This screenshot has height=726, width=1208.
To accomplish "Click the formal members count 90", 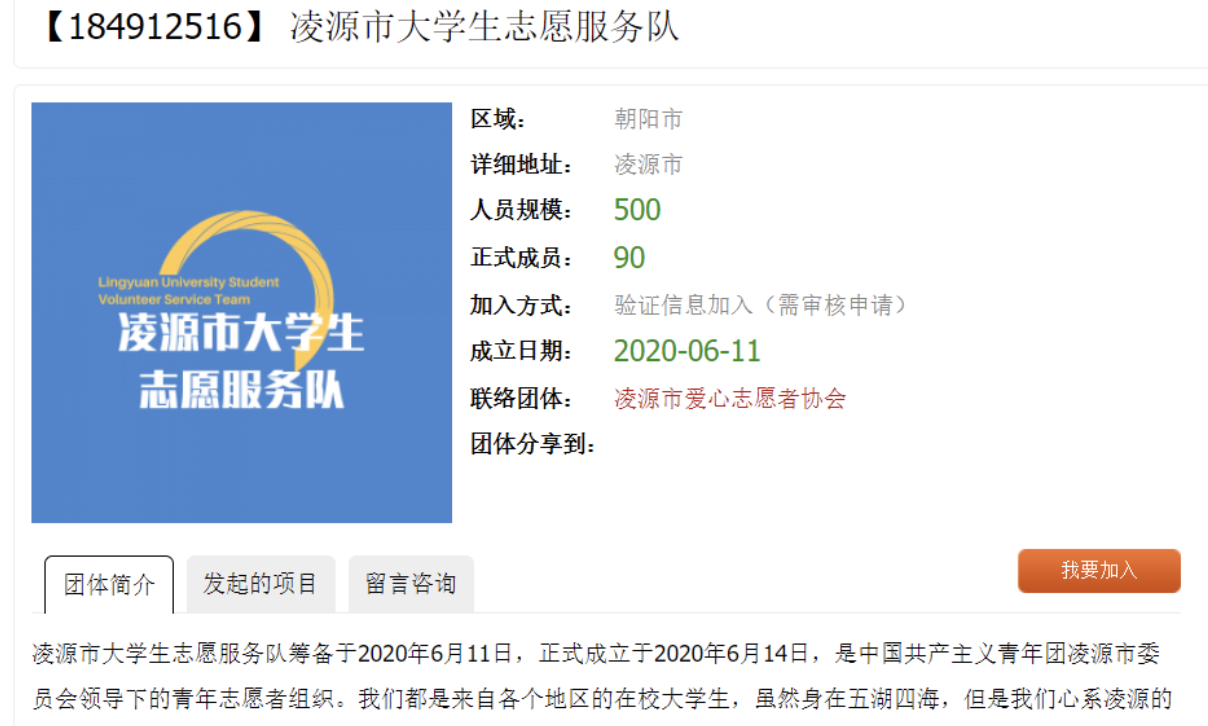I will pos(629,258).
